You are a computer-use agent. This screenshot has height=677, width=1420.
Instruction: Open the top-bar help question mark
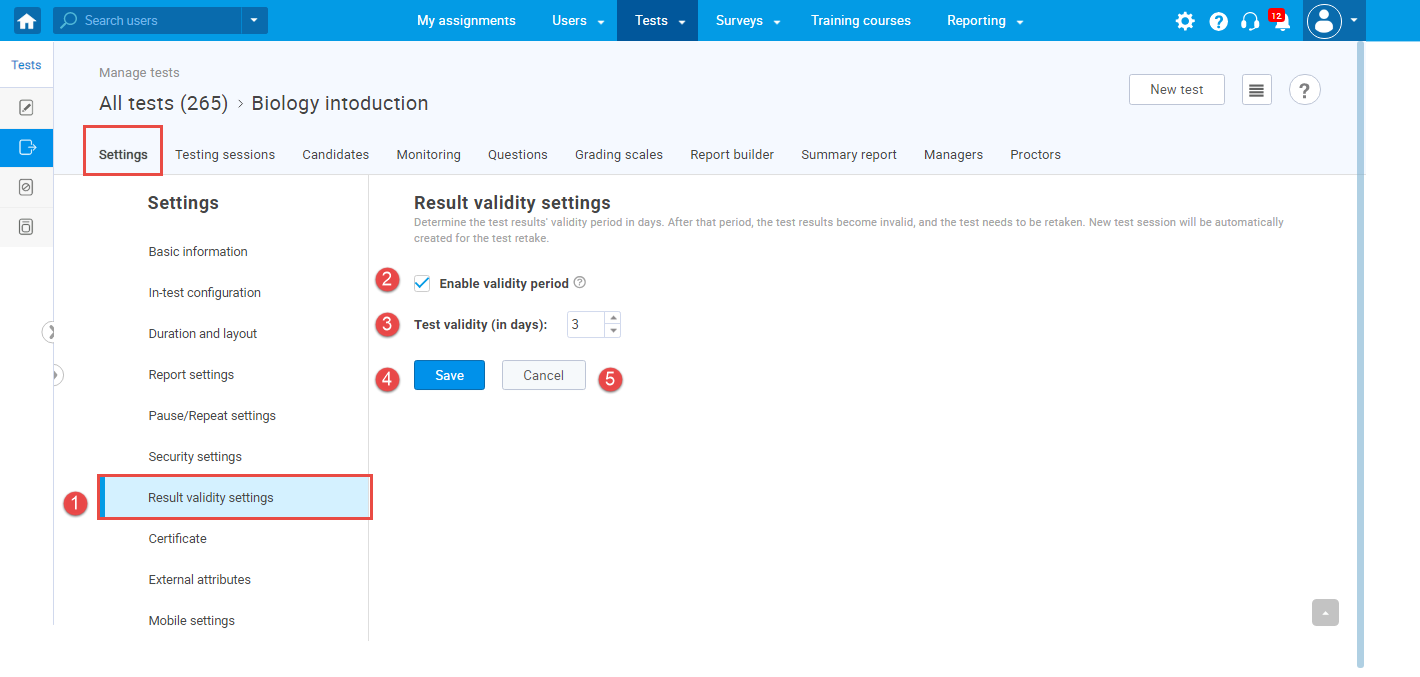coord(1218,21)
